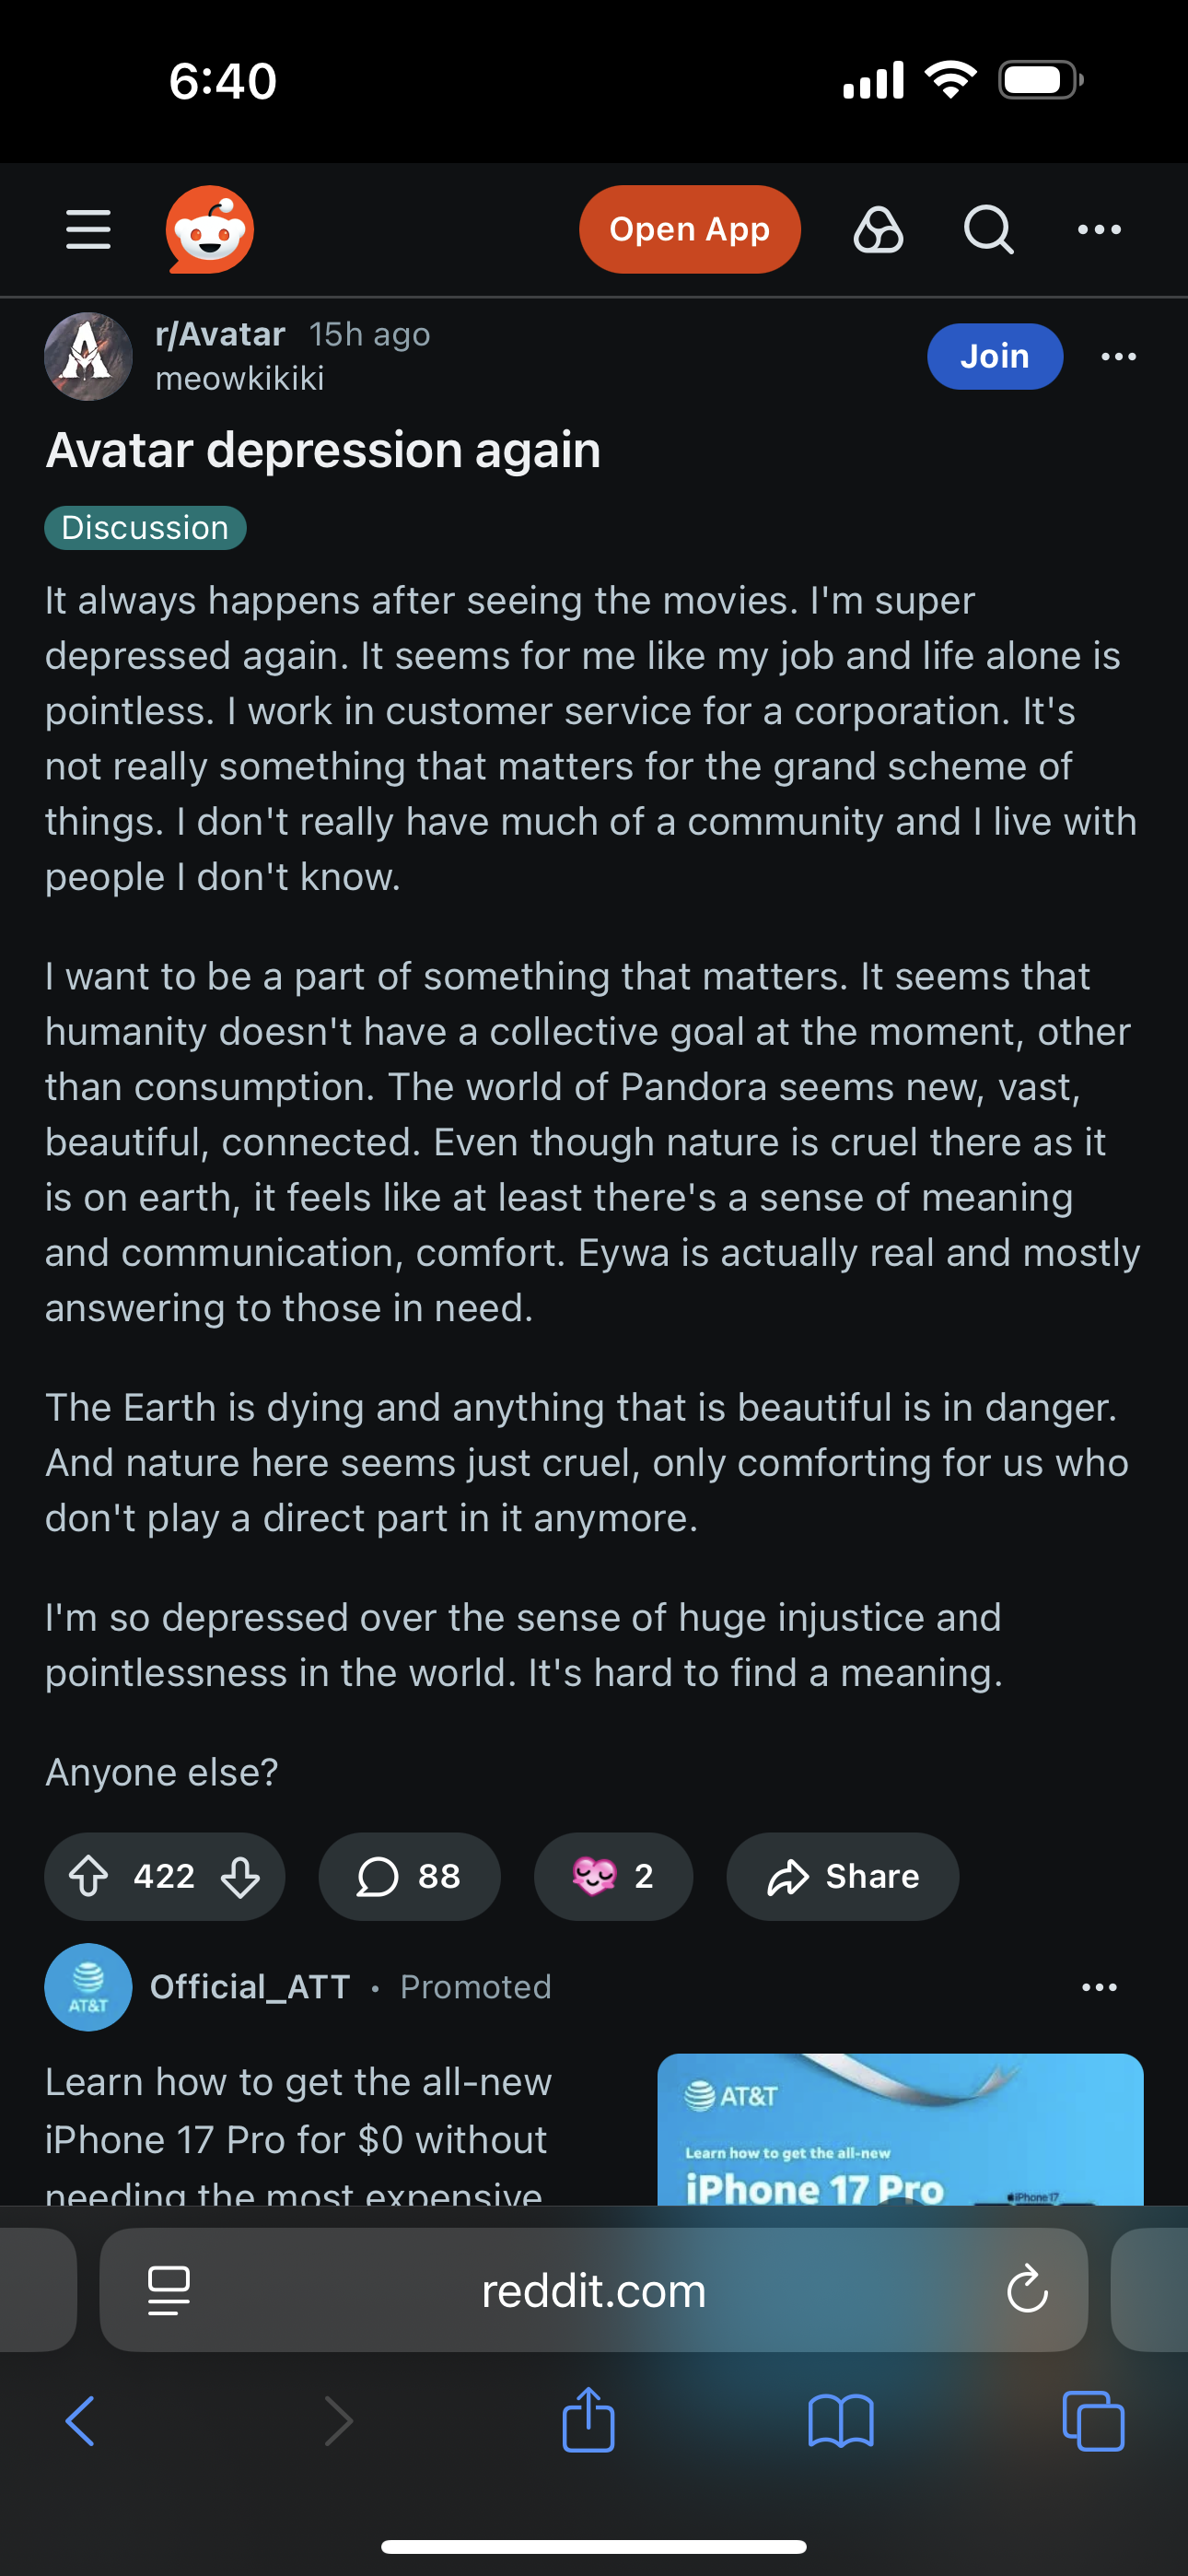Tap the reddit.com address field
Viewport: 1188px width, 2576px height.
click(593, 2290)
